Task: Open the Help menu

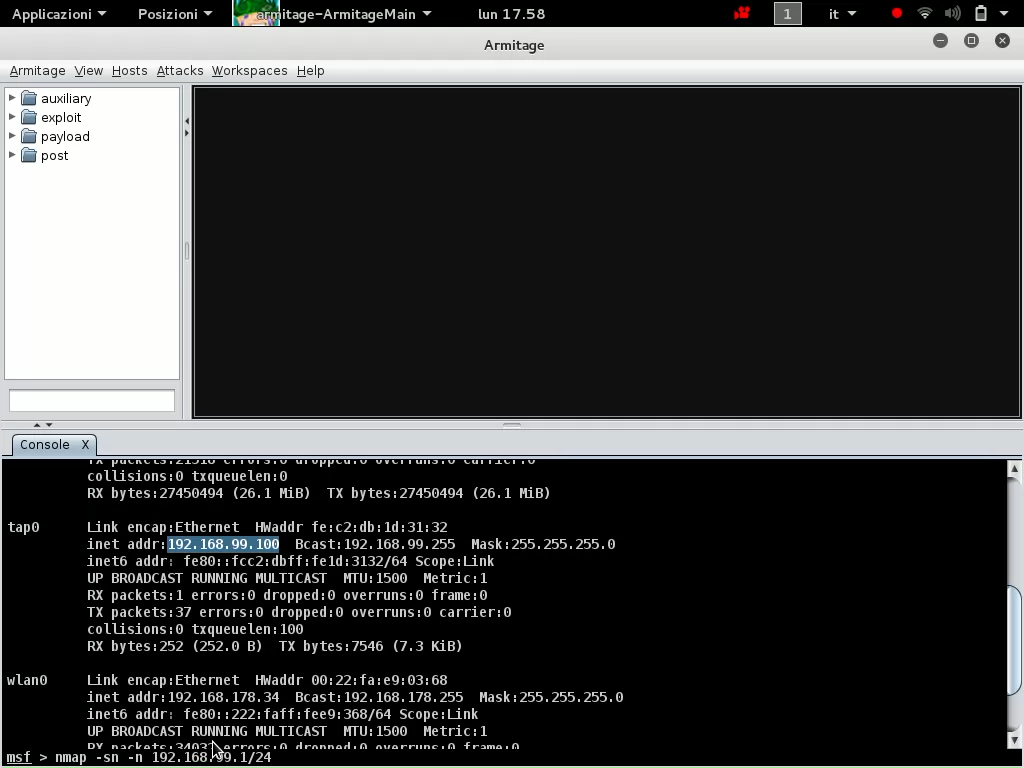Action: click(x=310, y=71)
